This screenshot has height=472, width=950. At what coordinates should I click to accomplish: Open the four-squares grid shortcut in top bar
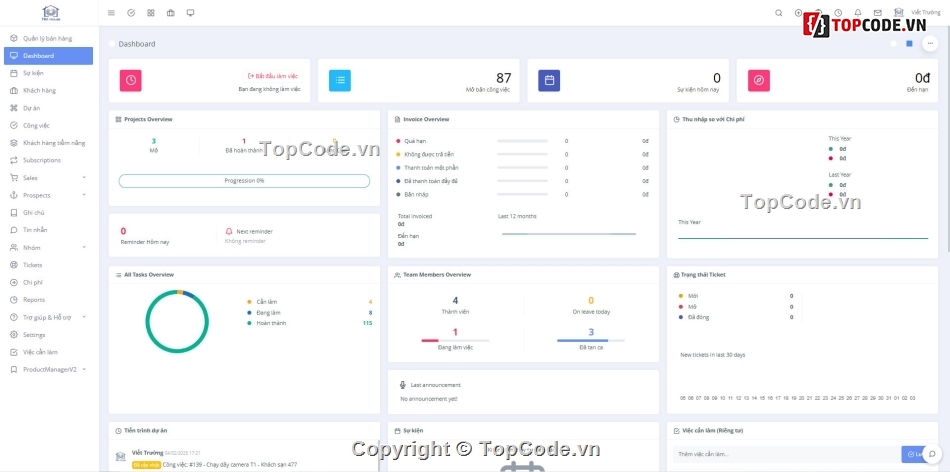151,13
